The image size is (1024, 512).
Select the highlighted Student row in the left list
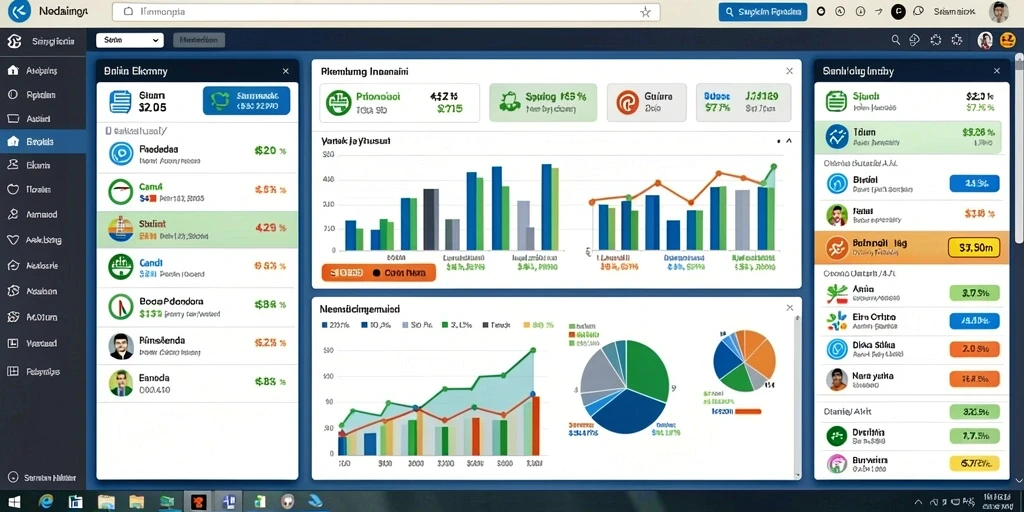pos(197,229)
